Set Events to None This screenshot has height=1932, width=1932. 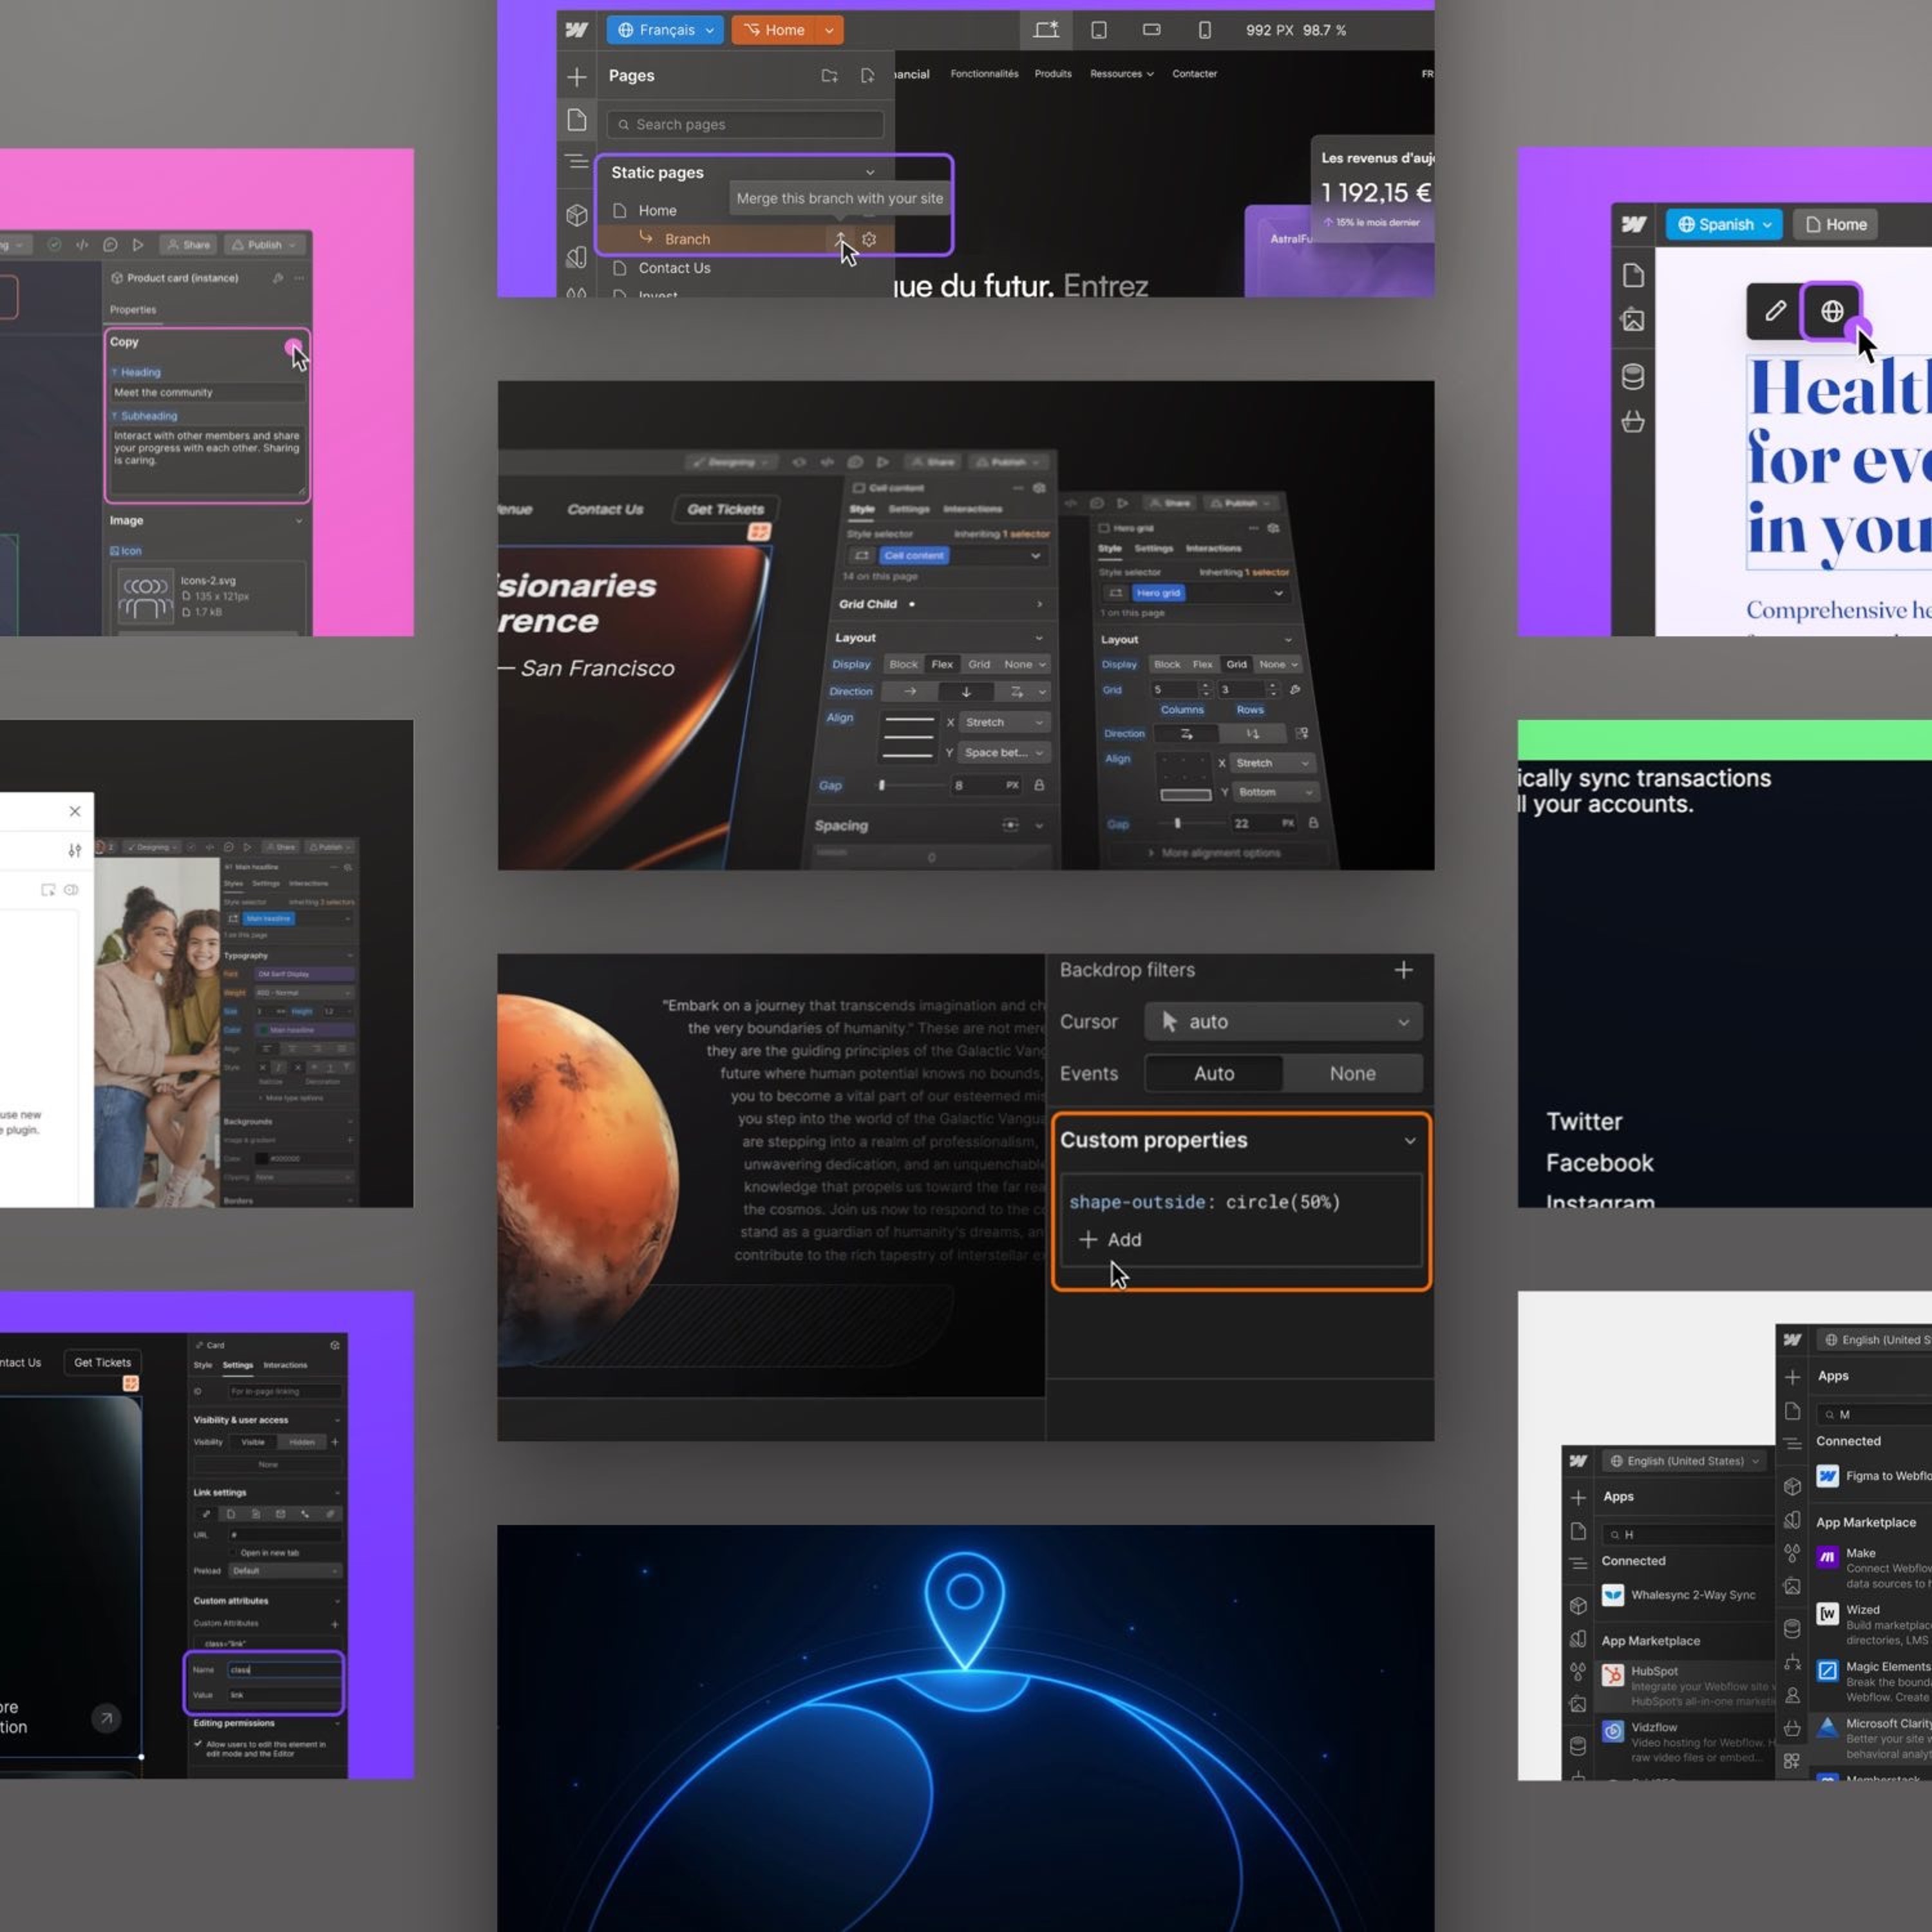[1352, 1073]
